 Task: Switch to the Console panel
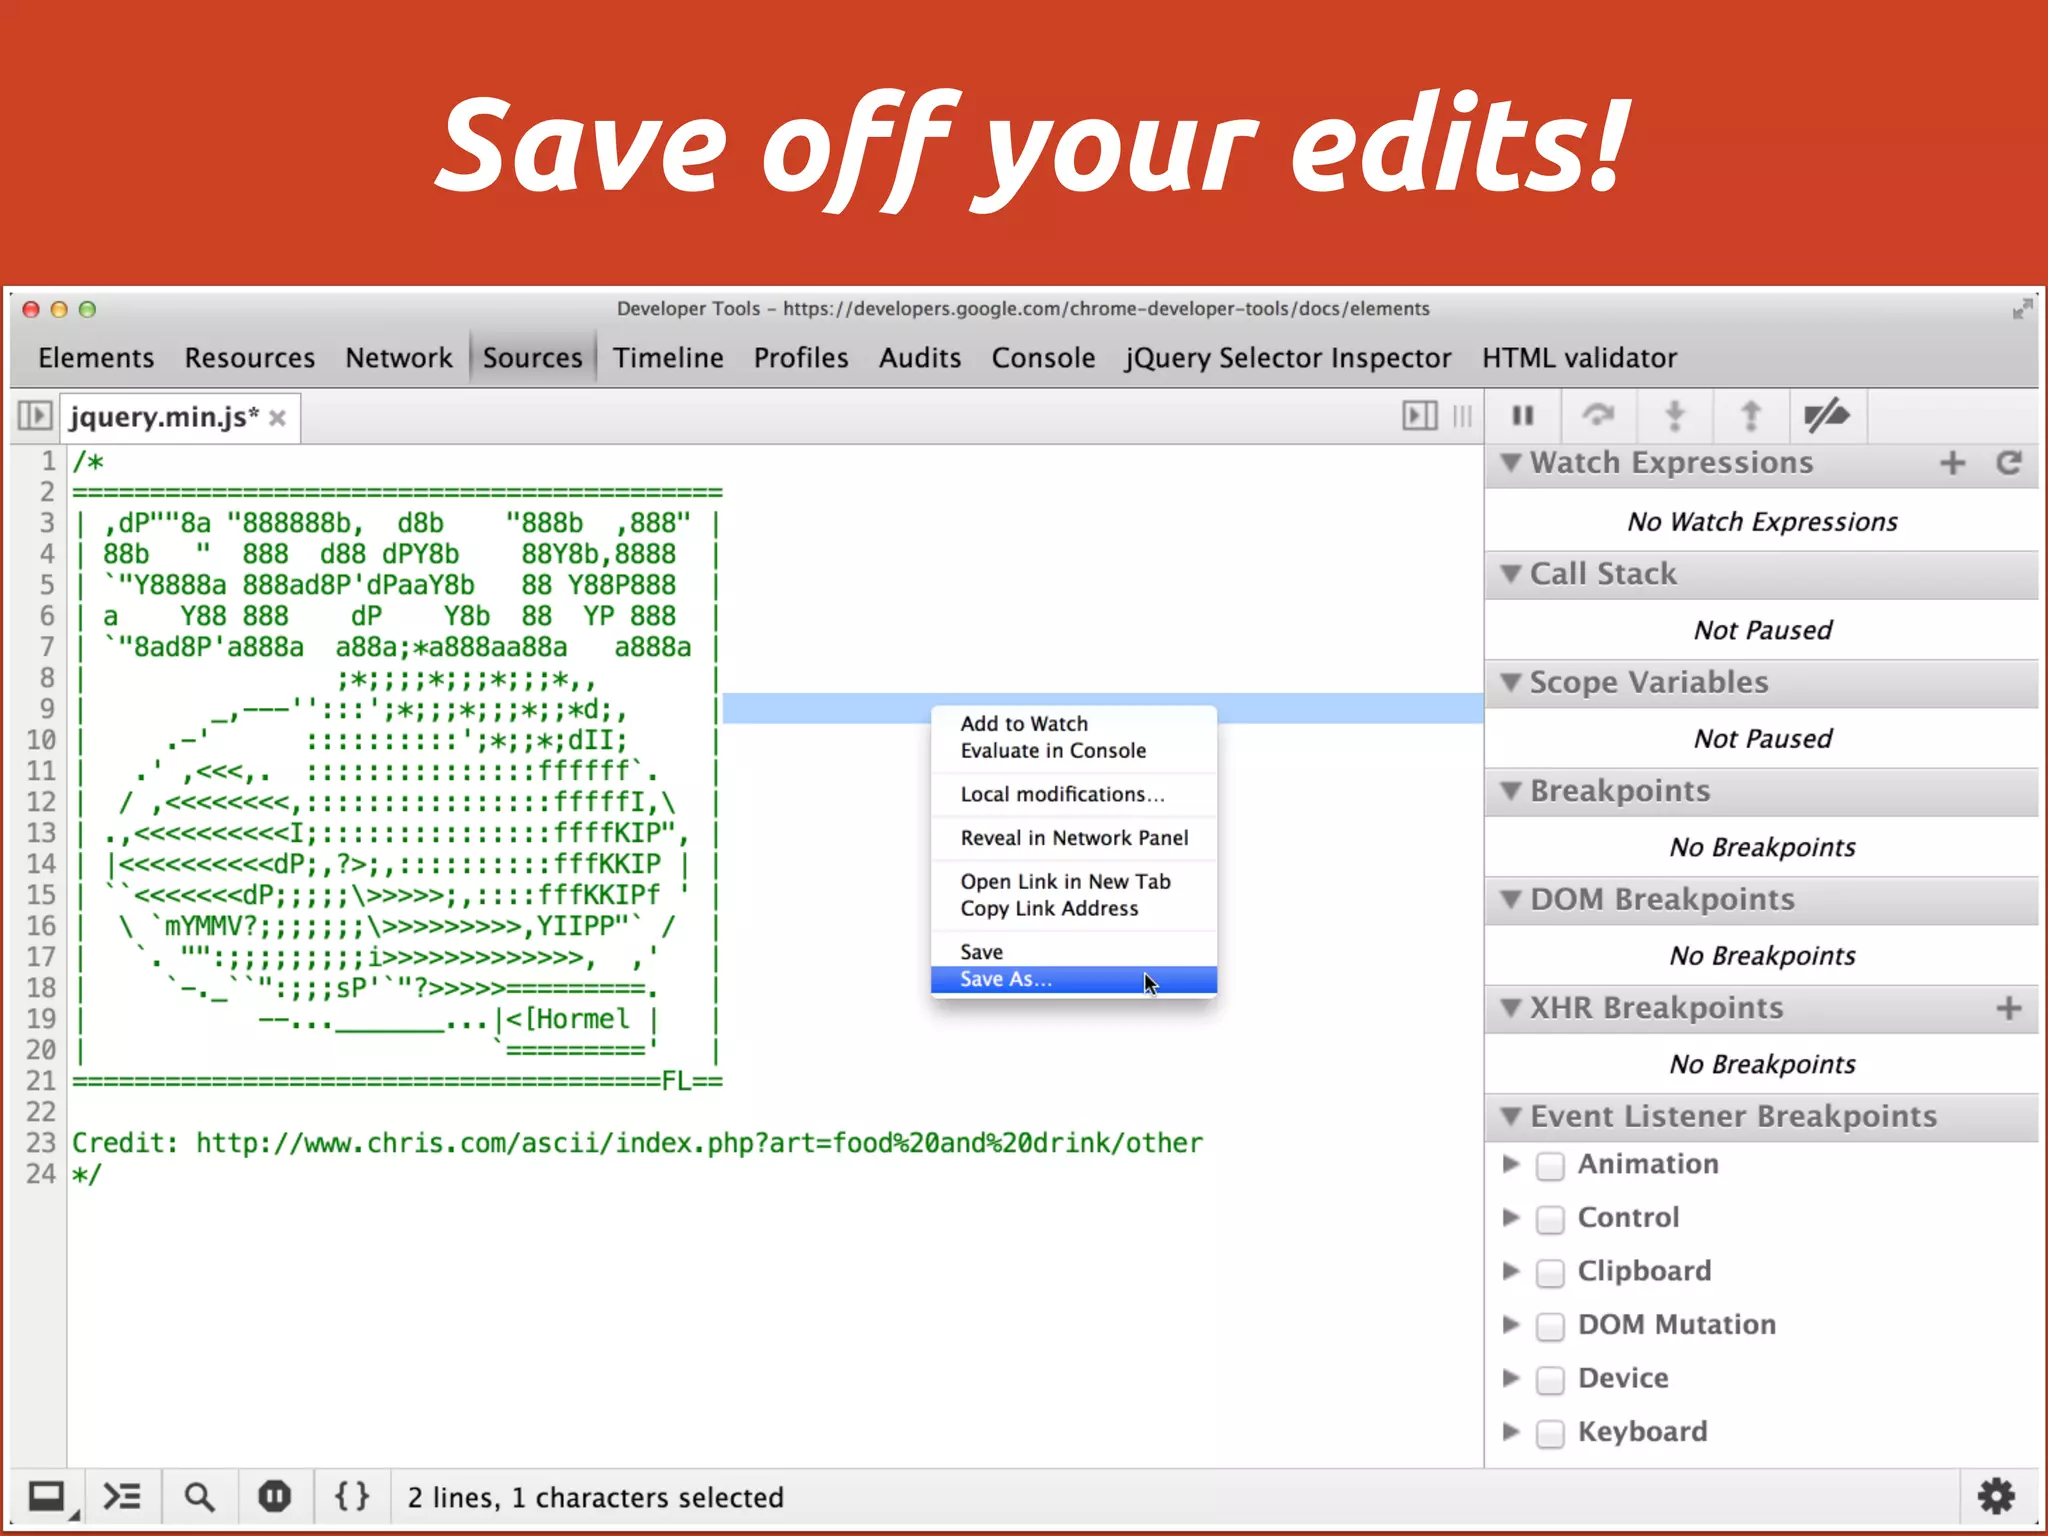[1043, 358]
